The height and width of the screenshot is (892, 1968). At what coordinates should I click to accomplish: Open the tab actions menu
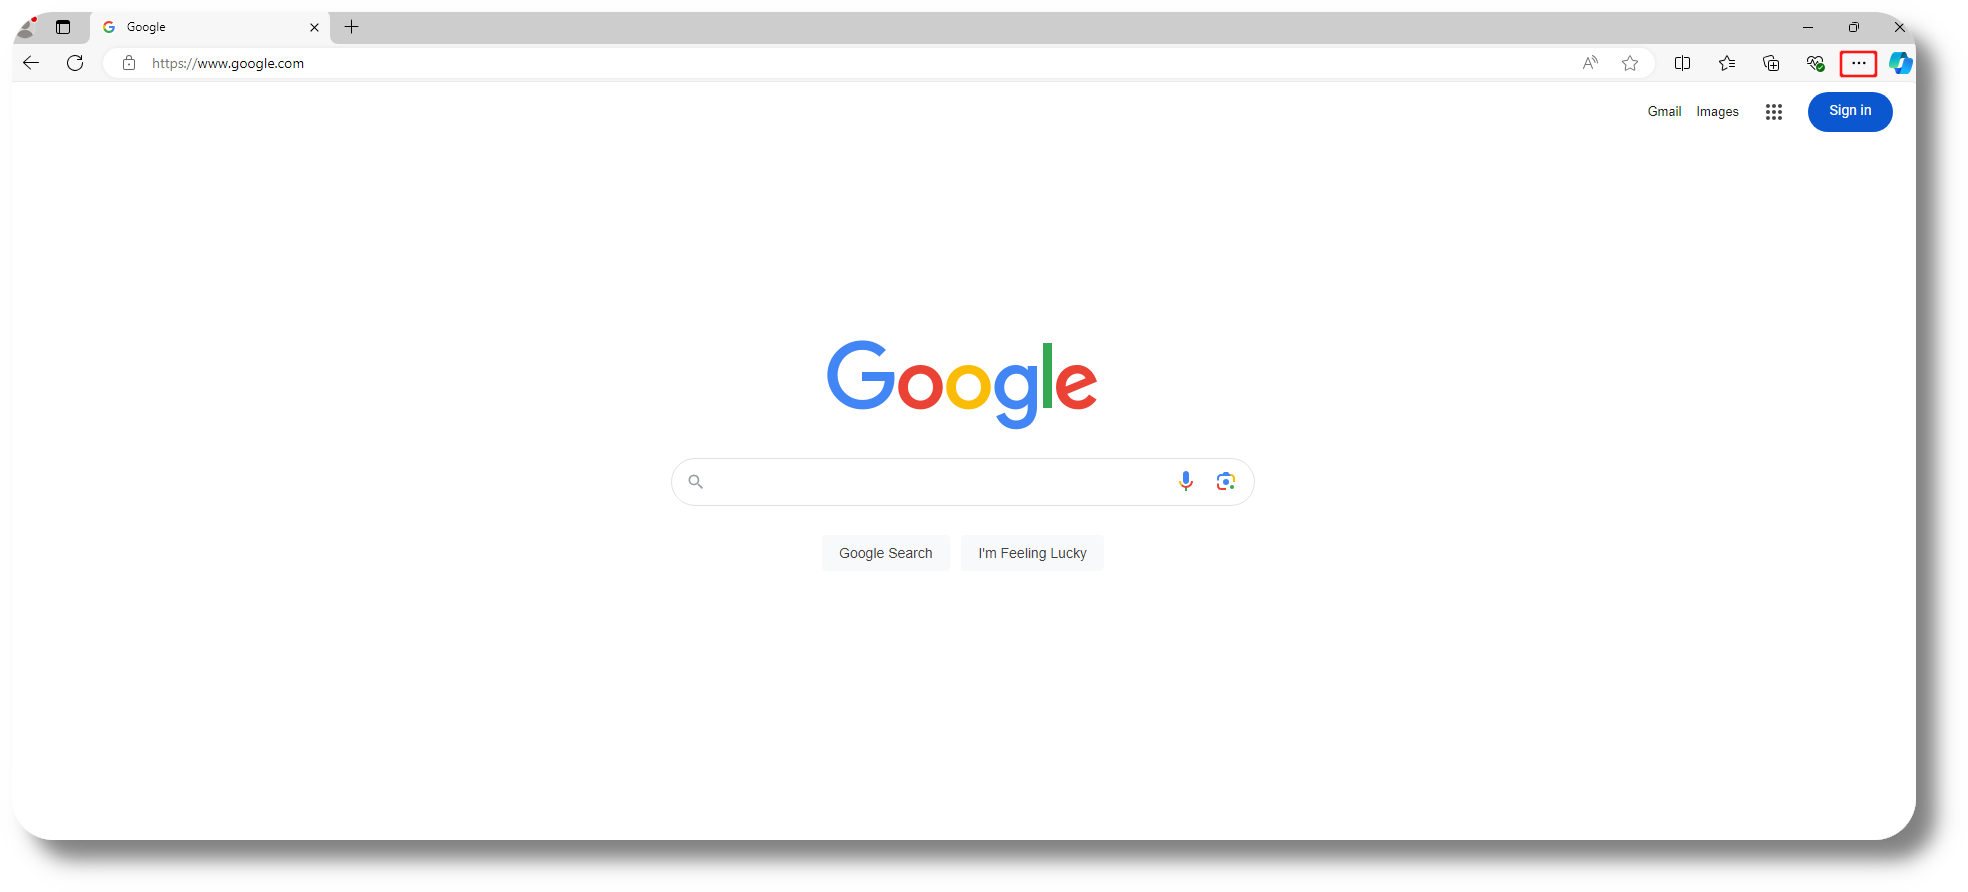pyautogui.click(x=63, y=27)
